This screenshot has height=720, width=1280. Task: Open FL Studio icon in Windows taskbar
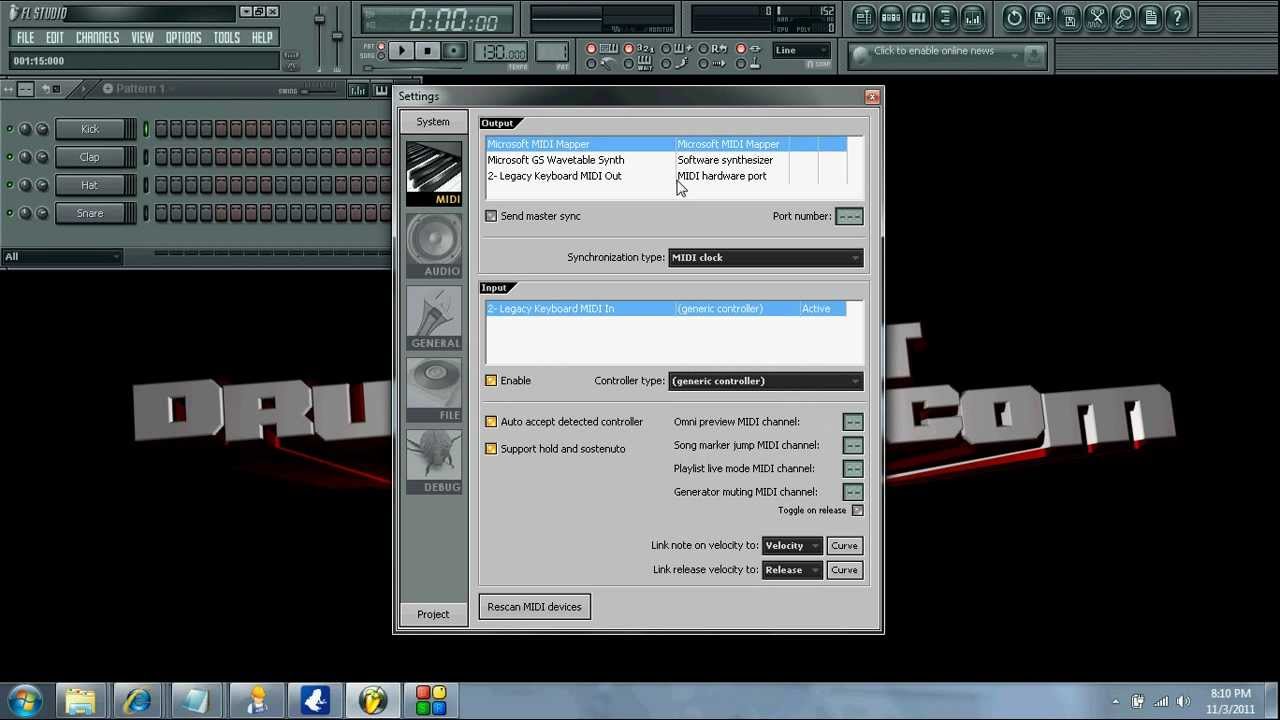(x=373, y=700)
